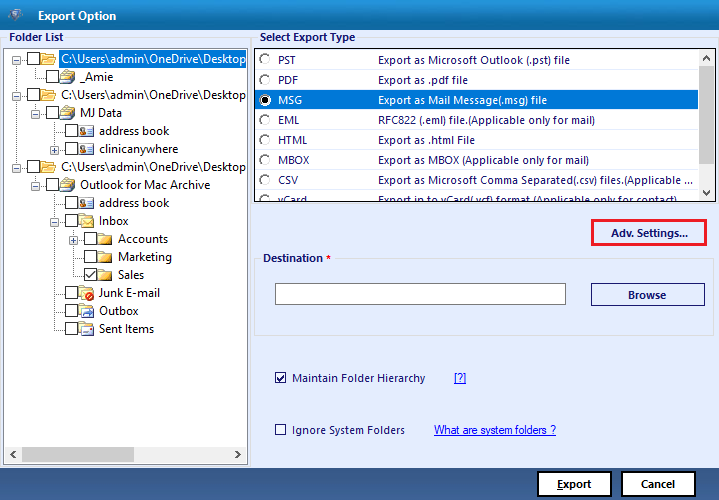Click the folder list horizontal scrollbar thumb

click(x=78, y=455)
